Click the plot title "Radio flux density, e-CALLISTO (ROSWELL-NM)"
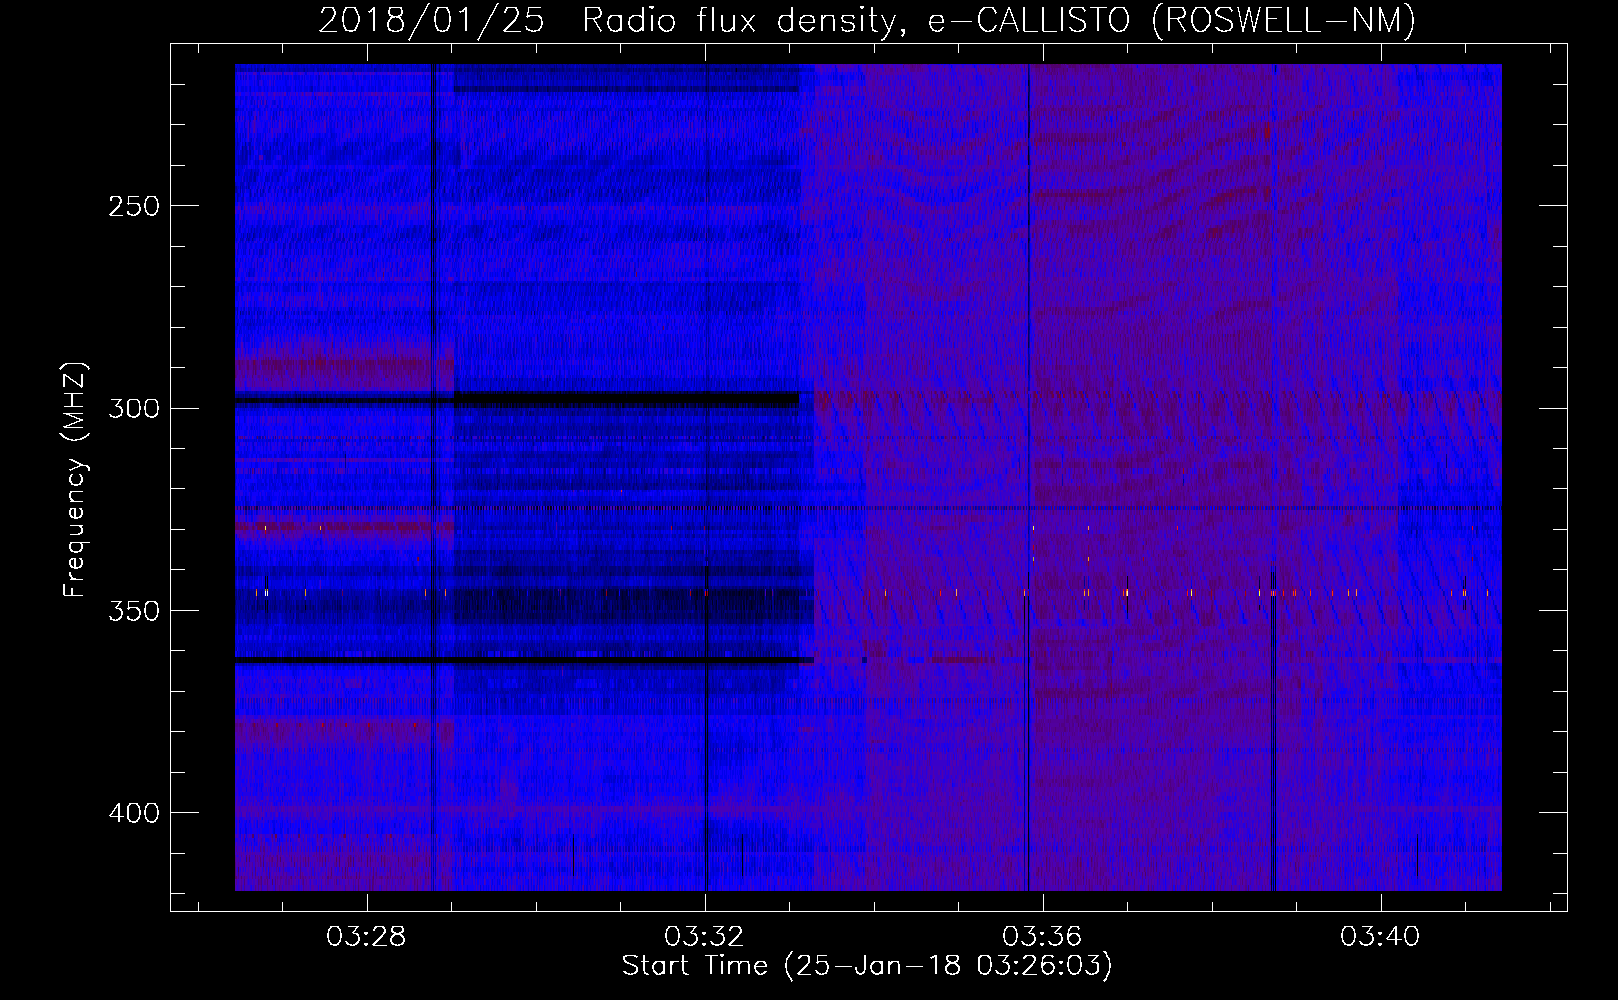The width and height of the screenshot is (1618, 1000). [999, 21]
